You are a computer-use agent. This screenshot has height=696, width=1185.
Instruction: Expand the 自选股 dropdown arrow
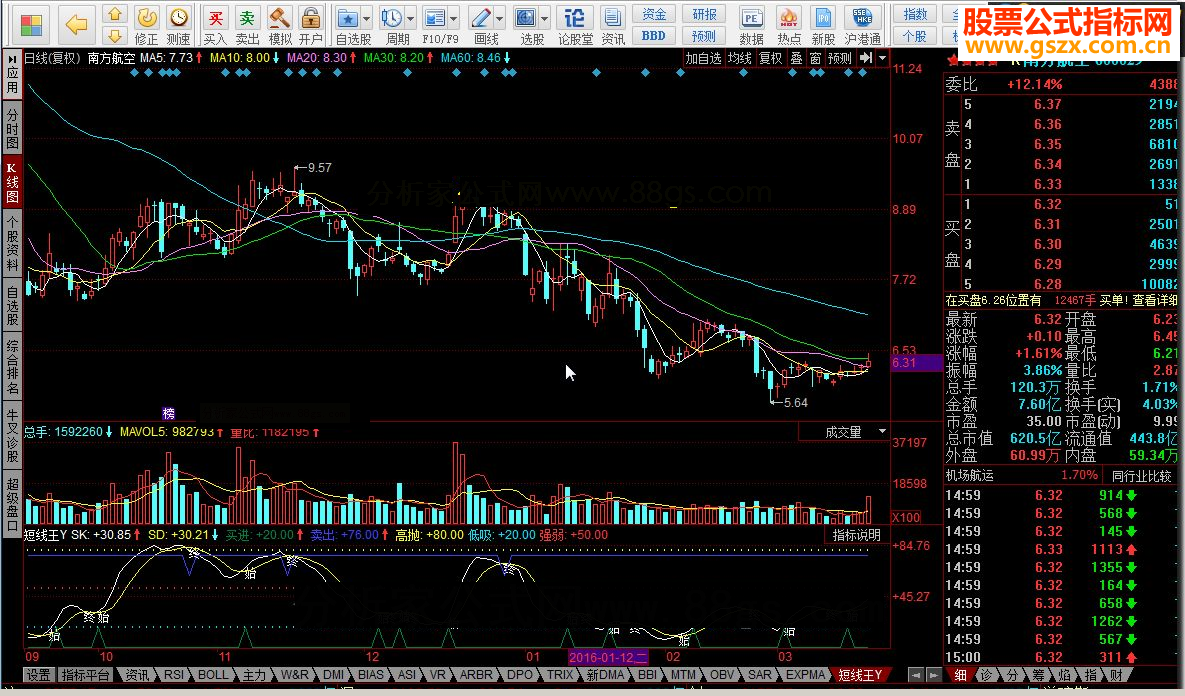tap(367, 18)
